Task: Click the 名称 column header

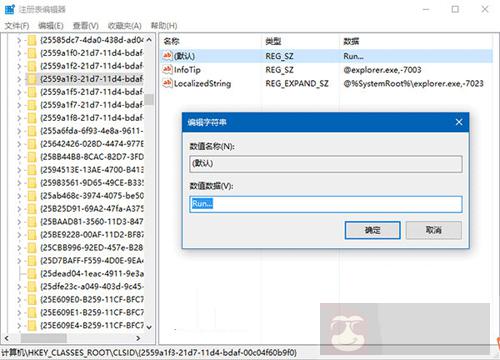Action: point(171,41)
